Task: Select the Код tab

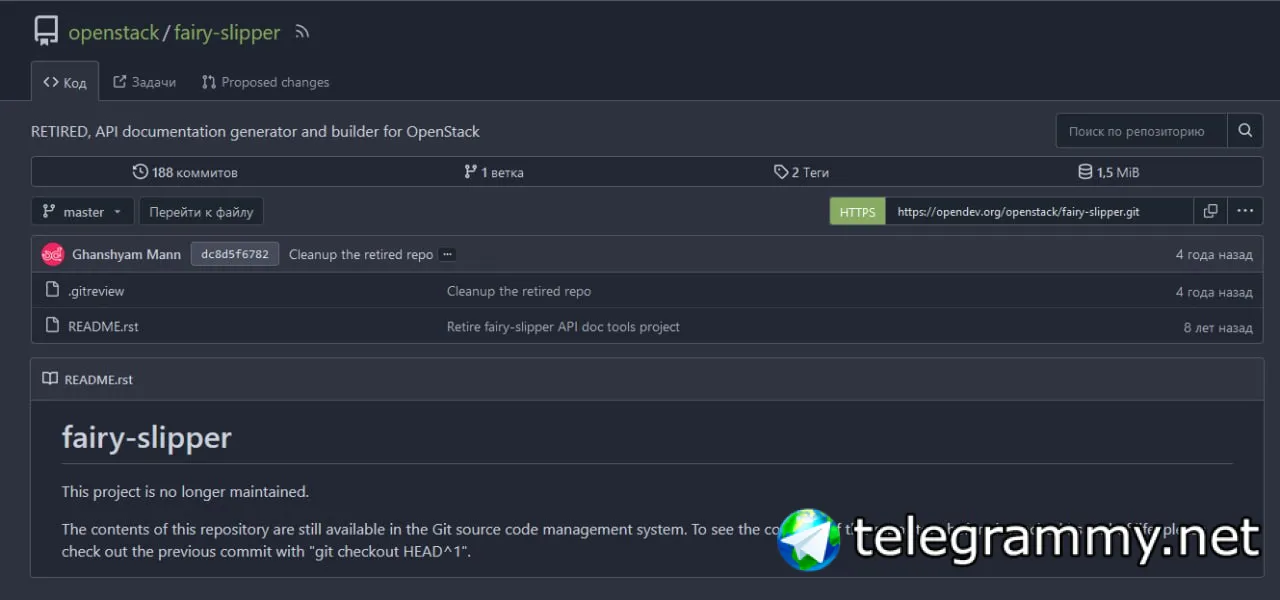Action: tap(65, 82)
